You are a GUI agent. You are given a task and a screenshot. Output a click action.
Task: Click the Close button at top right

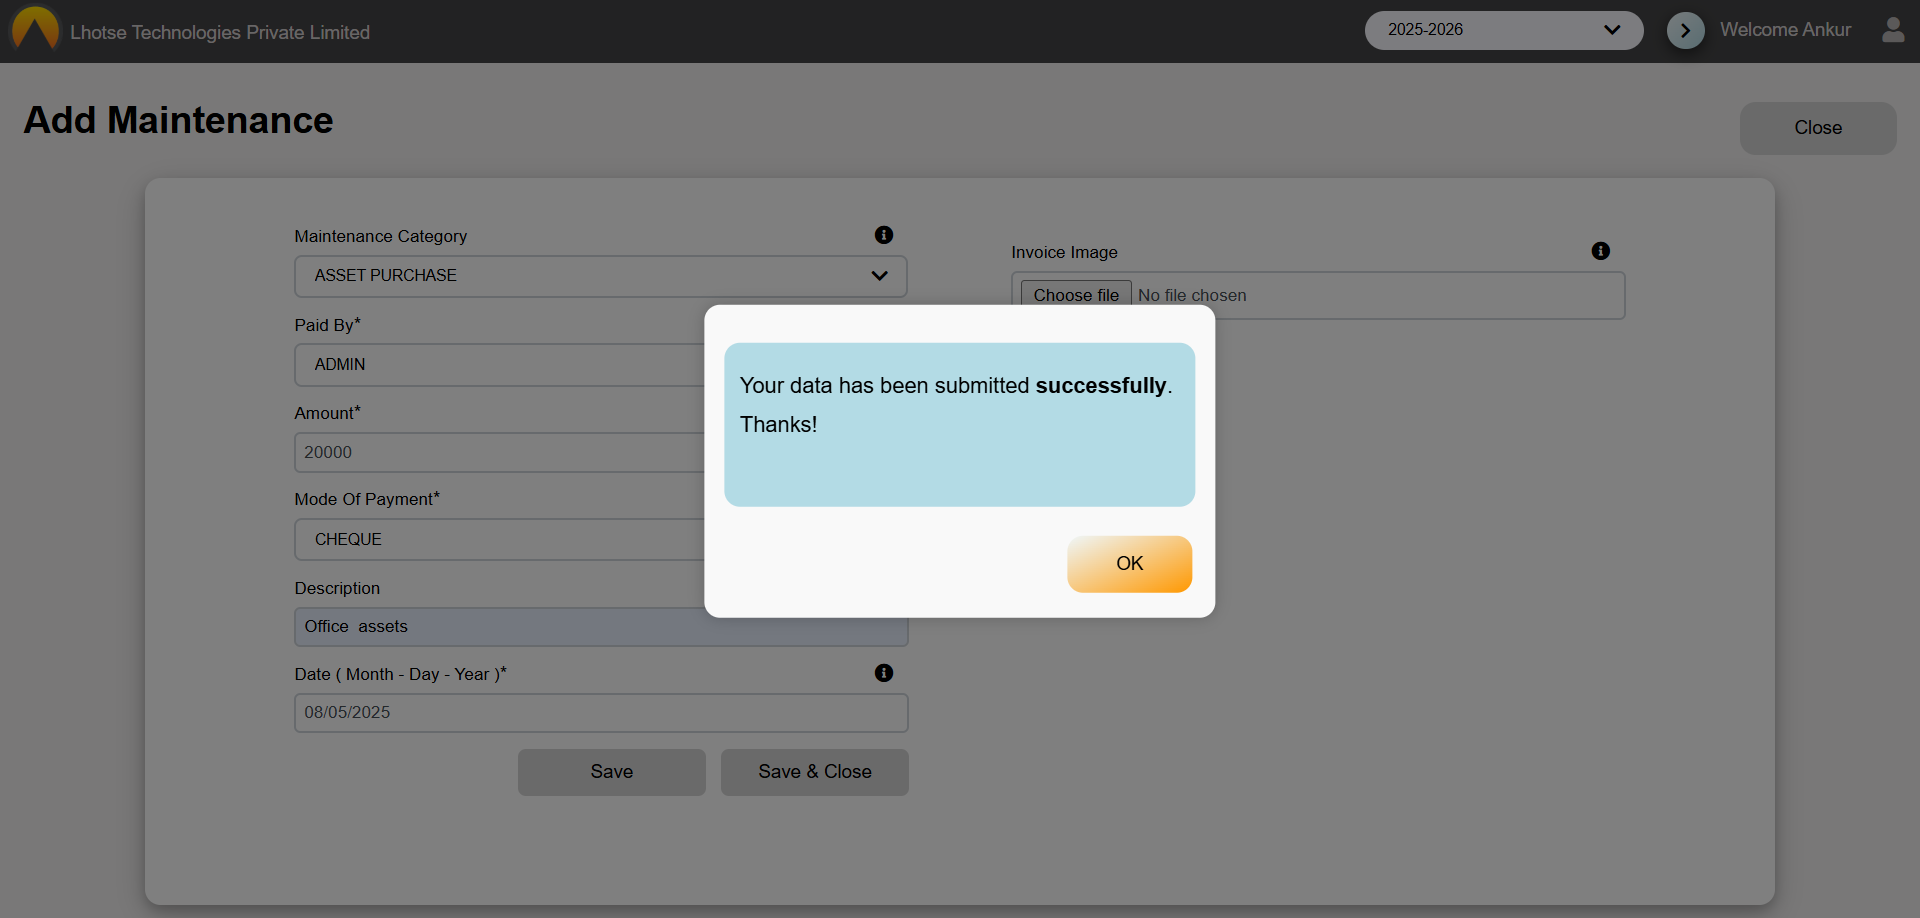pyautogui.click(x=1818, y=128)
